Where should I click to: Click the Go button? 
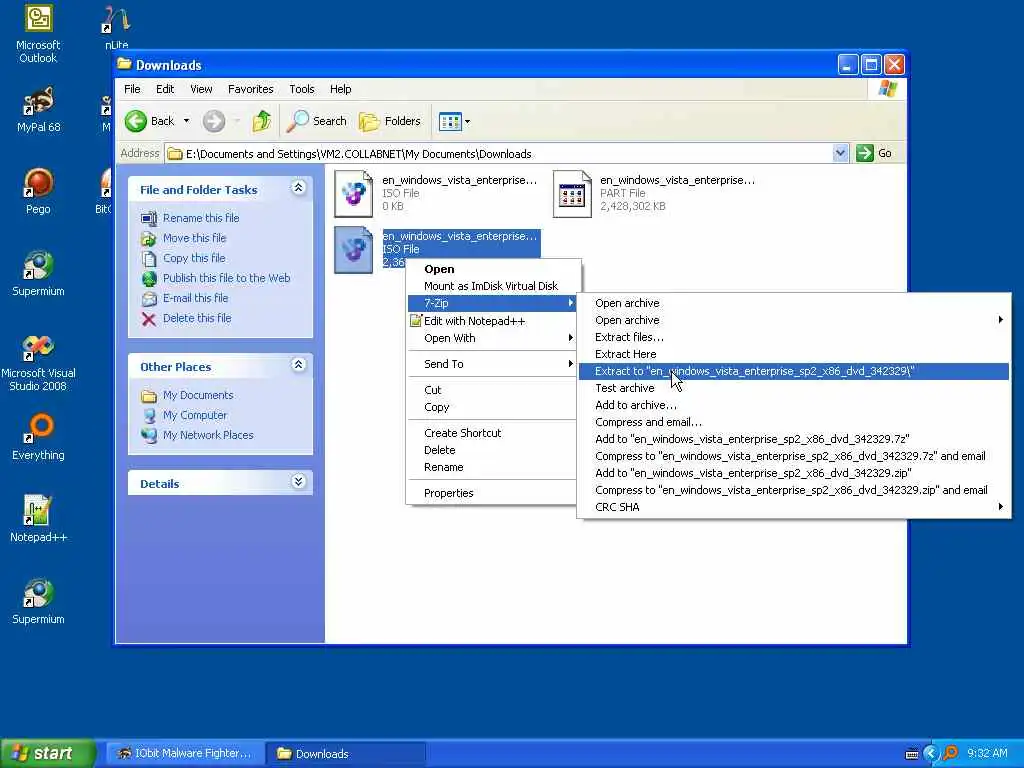pyautogui.click(x=875, y=153)
